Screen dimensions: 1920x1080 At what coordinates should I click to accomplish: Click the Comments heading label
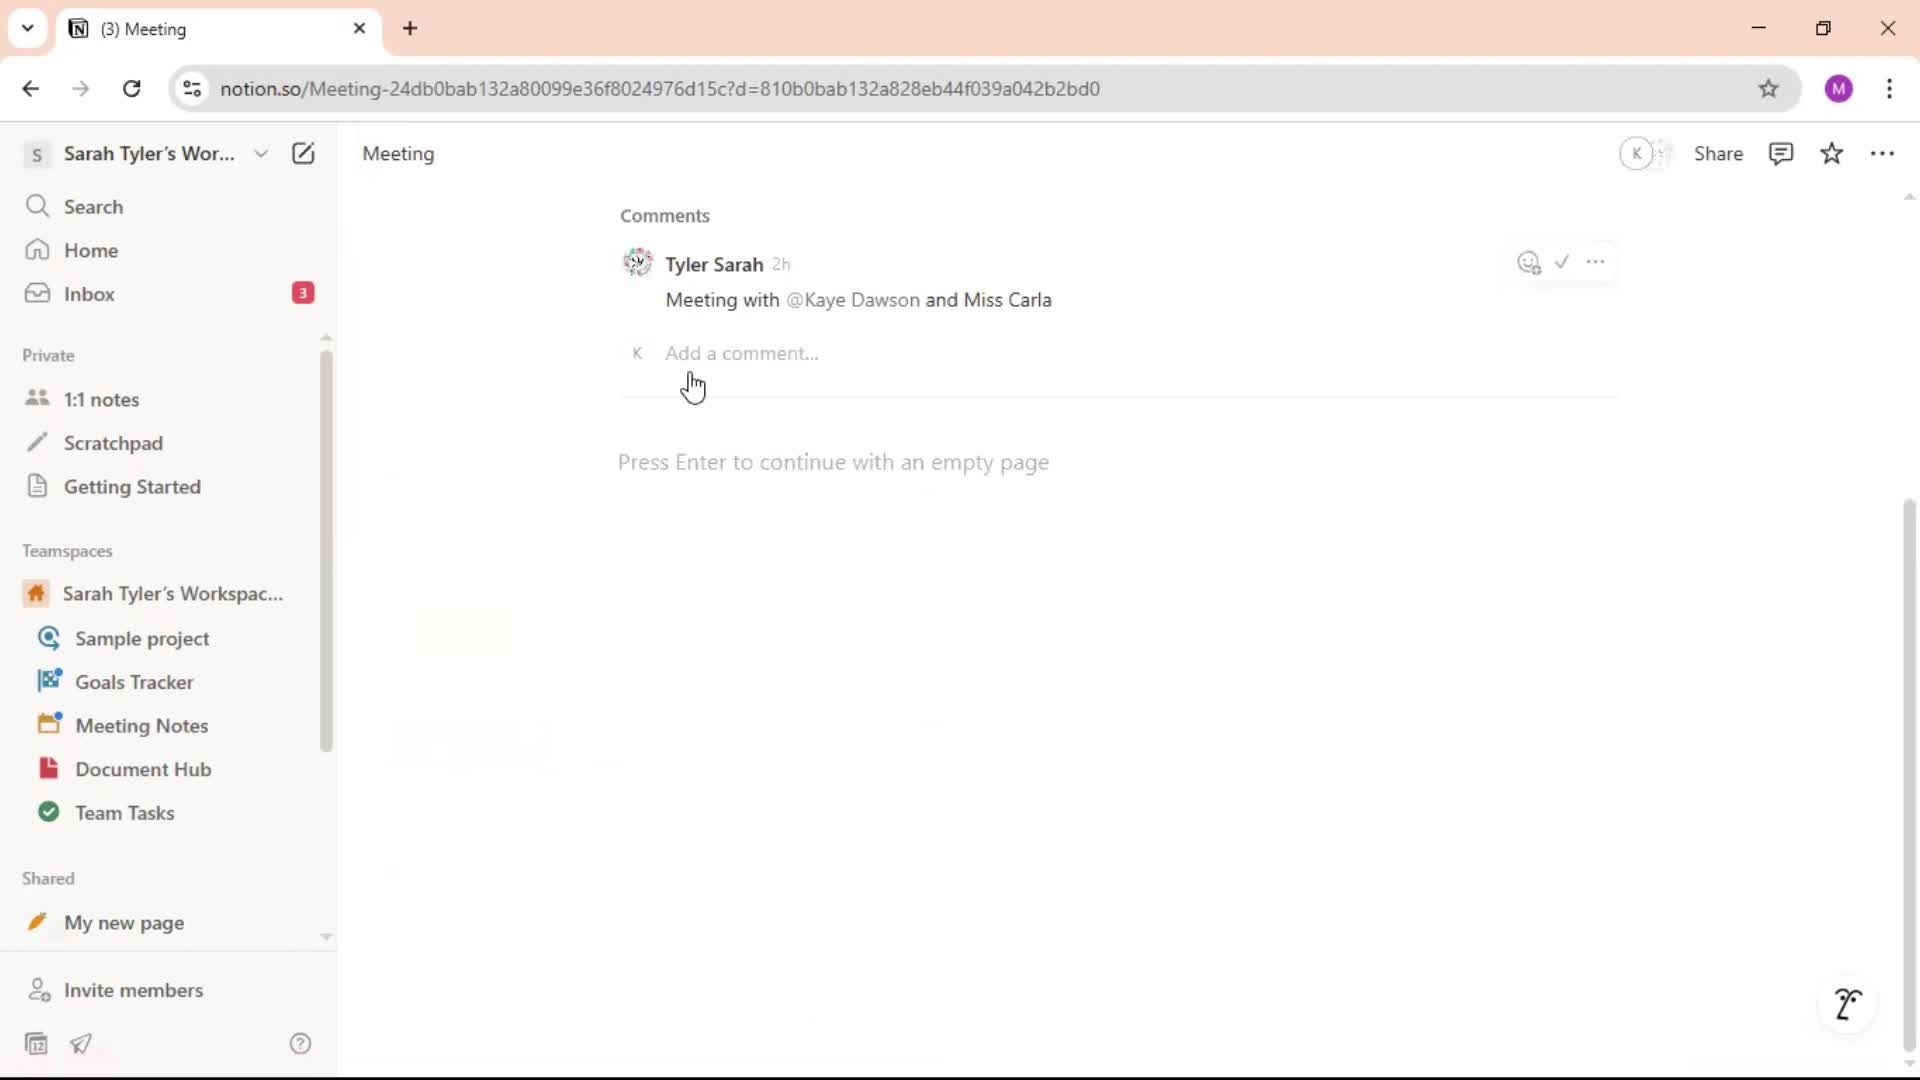pos(665,215)
